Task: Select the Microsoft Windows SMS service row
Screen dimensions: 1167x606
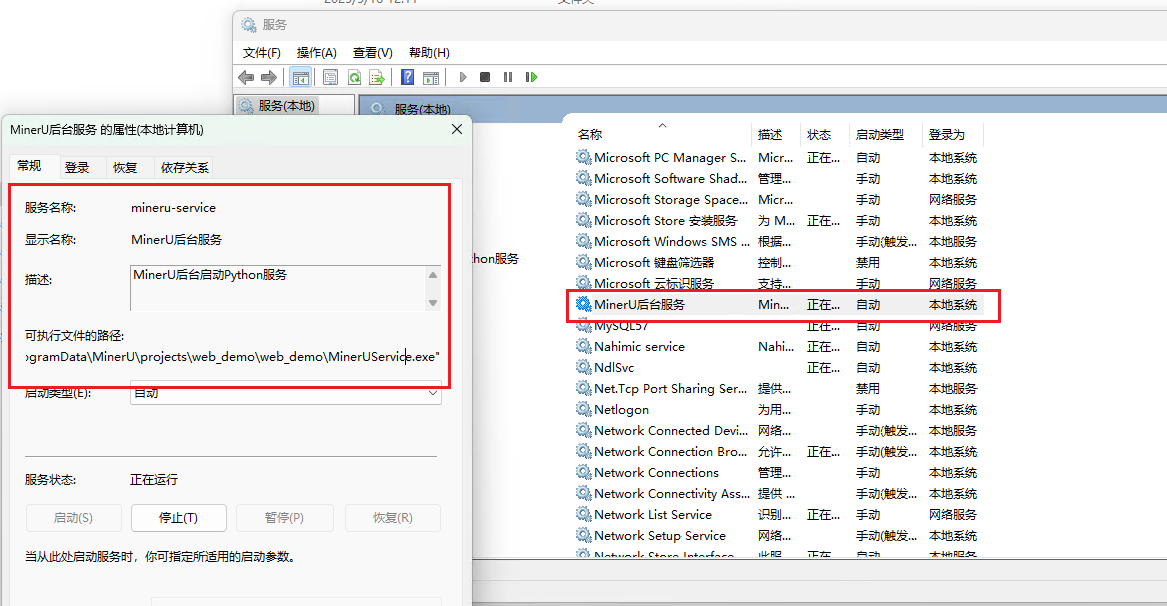Action: (x=778, y=241)
